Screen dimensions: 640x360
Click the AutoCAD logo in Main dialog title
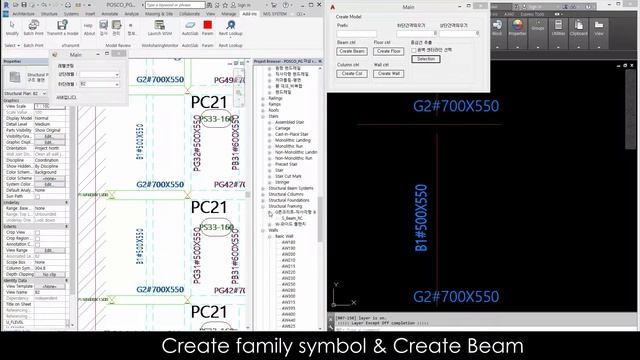coord(333,7)
